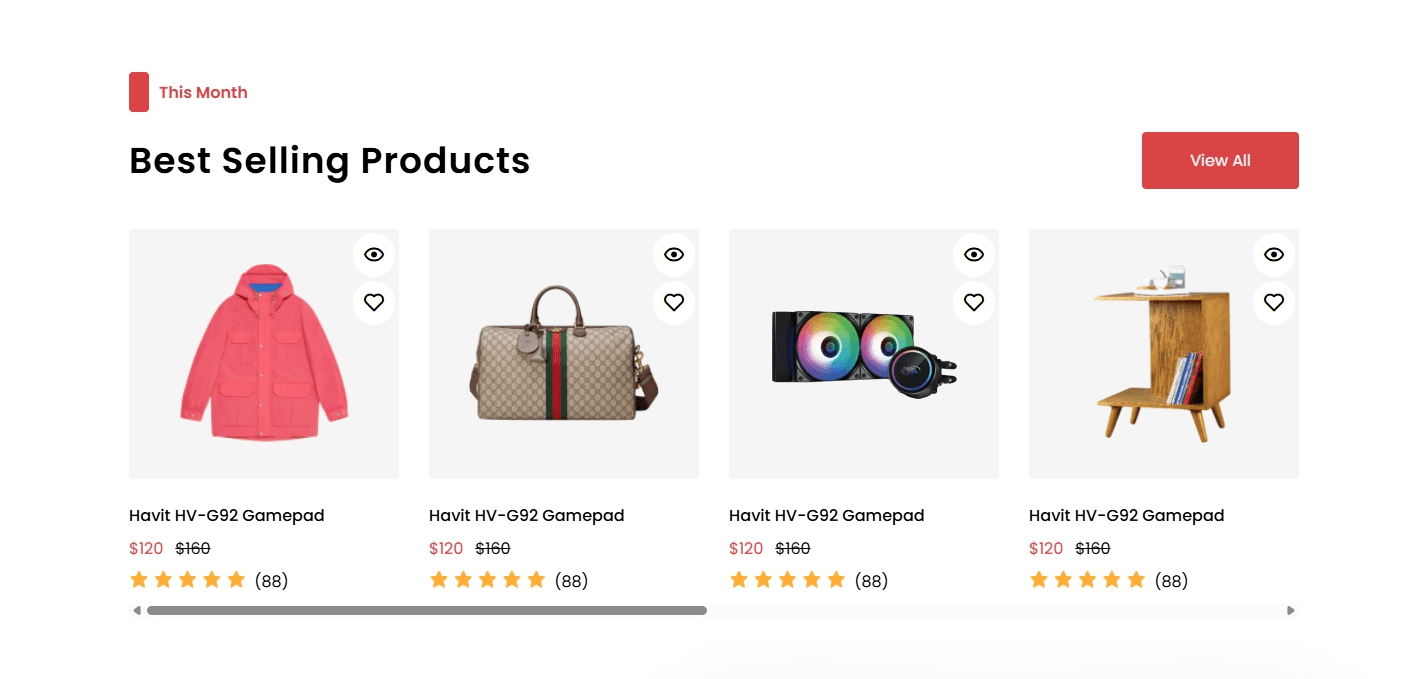Click the heart icon on the duffle bag card
The height and width of the screenshot is (679, 1426).
click(x=674, y=302)
